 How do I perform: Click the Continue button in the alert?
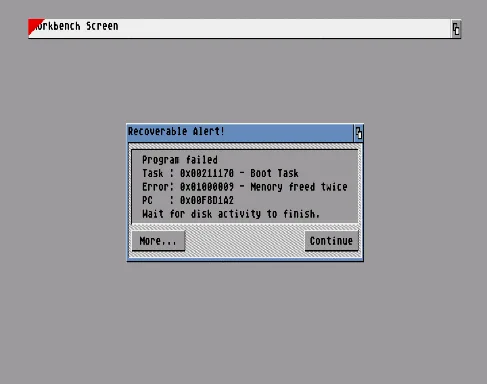[331, 241]
